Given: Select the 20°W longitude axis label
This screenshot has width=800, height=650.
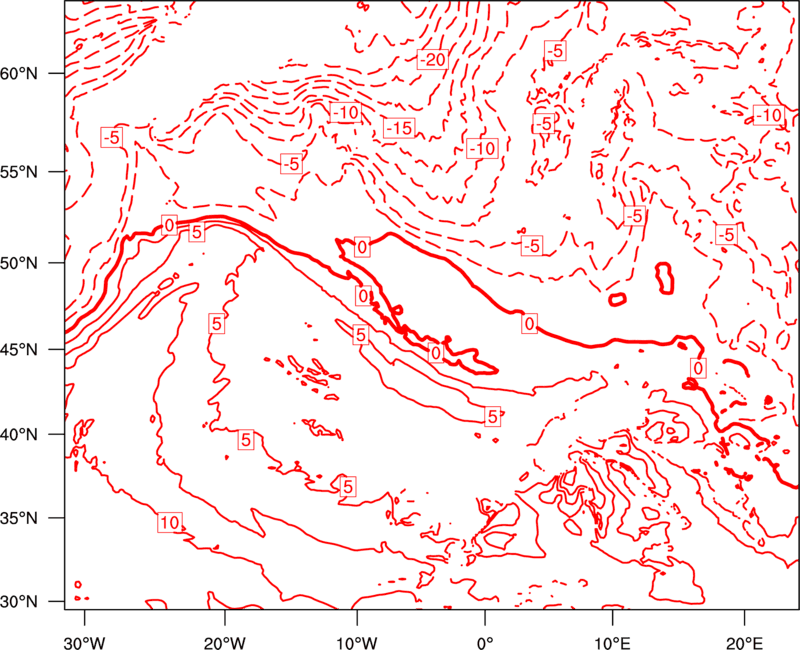Looking at the screenshot, I should pyautogui.click(x=225, y=642).
